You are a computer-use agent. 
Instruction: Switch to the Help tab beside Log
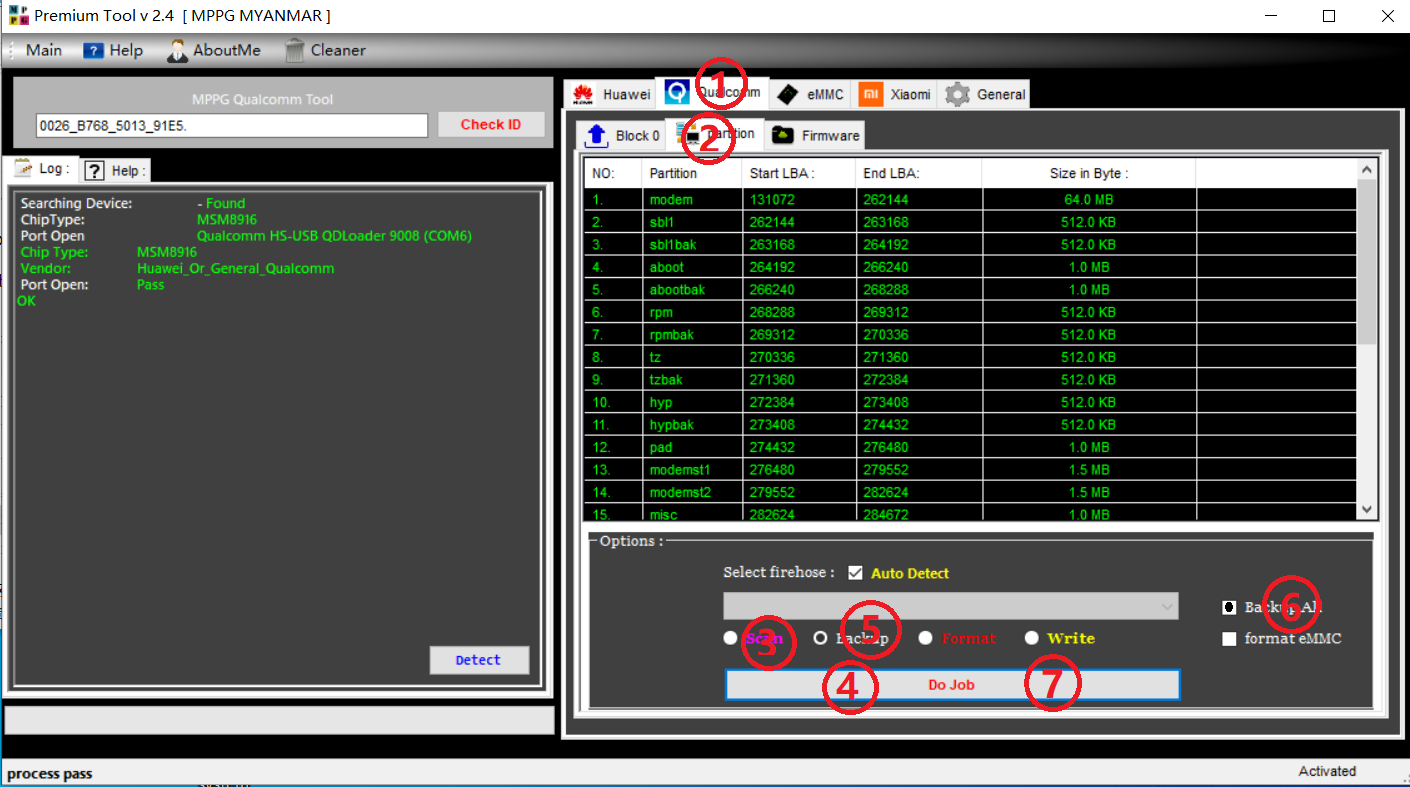tap(115, 170)
